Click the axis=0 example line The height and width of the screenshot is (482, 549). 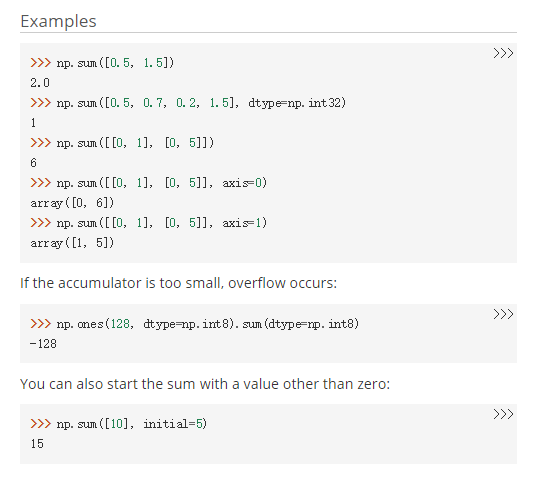click(x=148, y=183)
